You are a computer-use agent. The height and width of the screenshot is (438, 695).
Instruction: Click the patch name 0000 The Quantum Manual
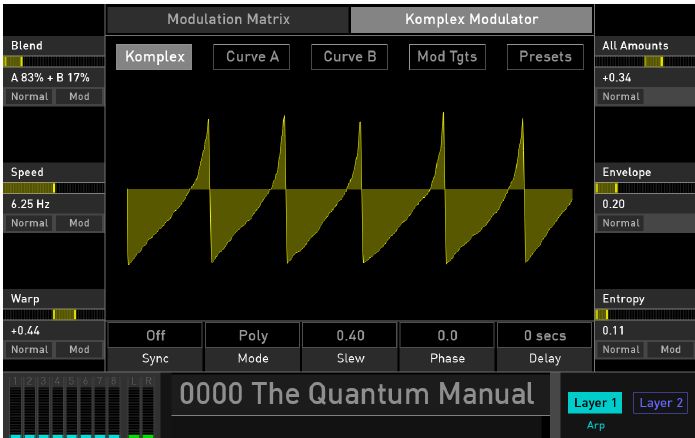pos(358,395)
